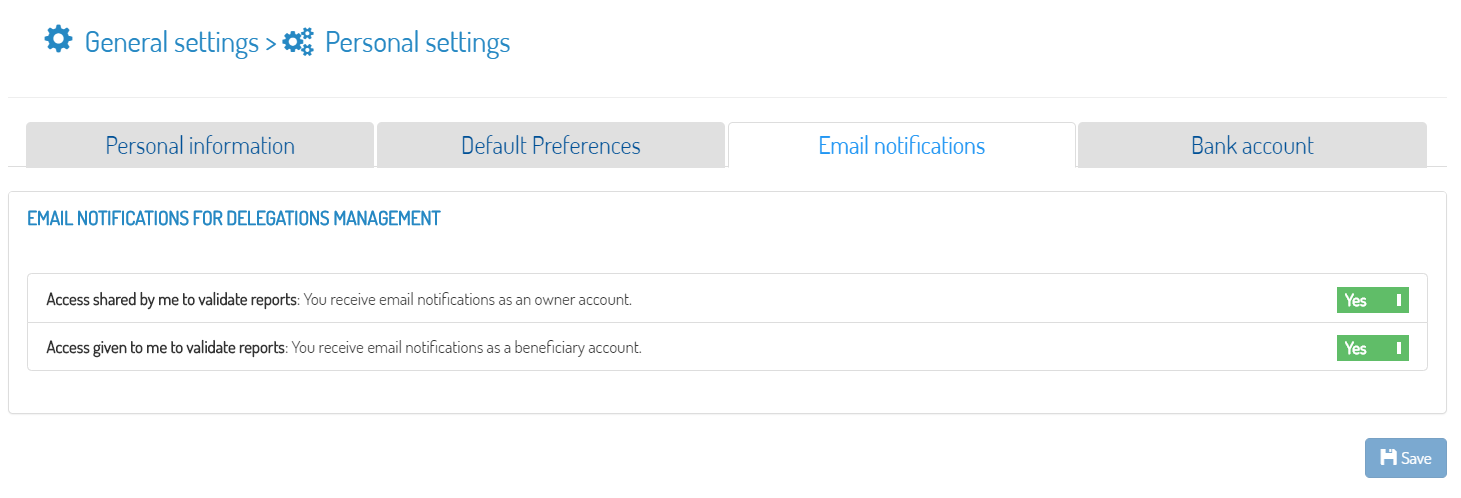The width and height of the screenshot is (1461, 498).
Task: Save the notification settings
Action: 1406,458
